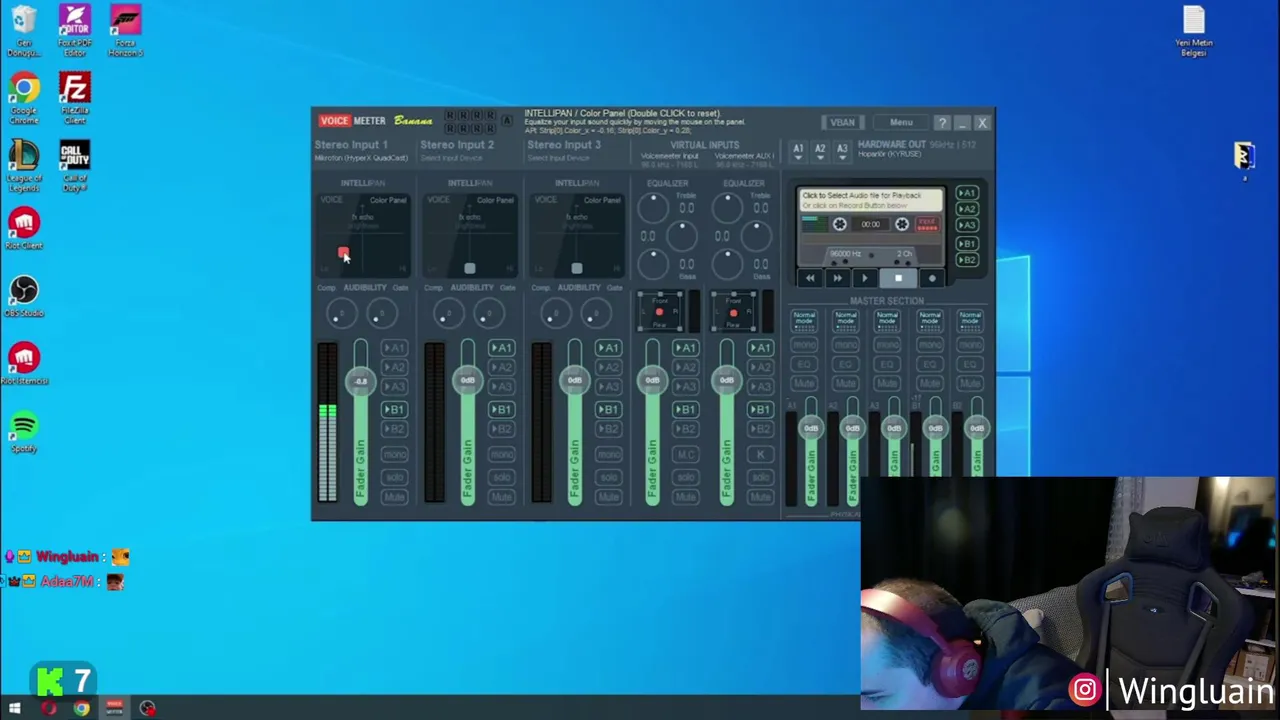
Task: Toggle recorder B2 output routing
Action: tap(966, 260)
